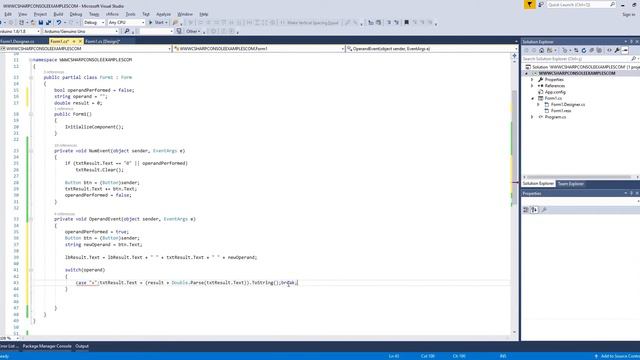Screen dimensions: 640x360
Task: Toggle Show All Files in Solution Explorer
Action: click(x=599, y=51)
